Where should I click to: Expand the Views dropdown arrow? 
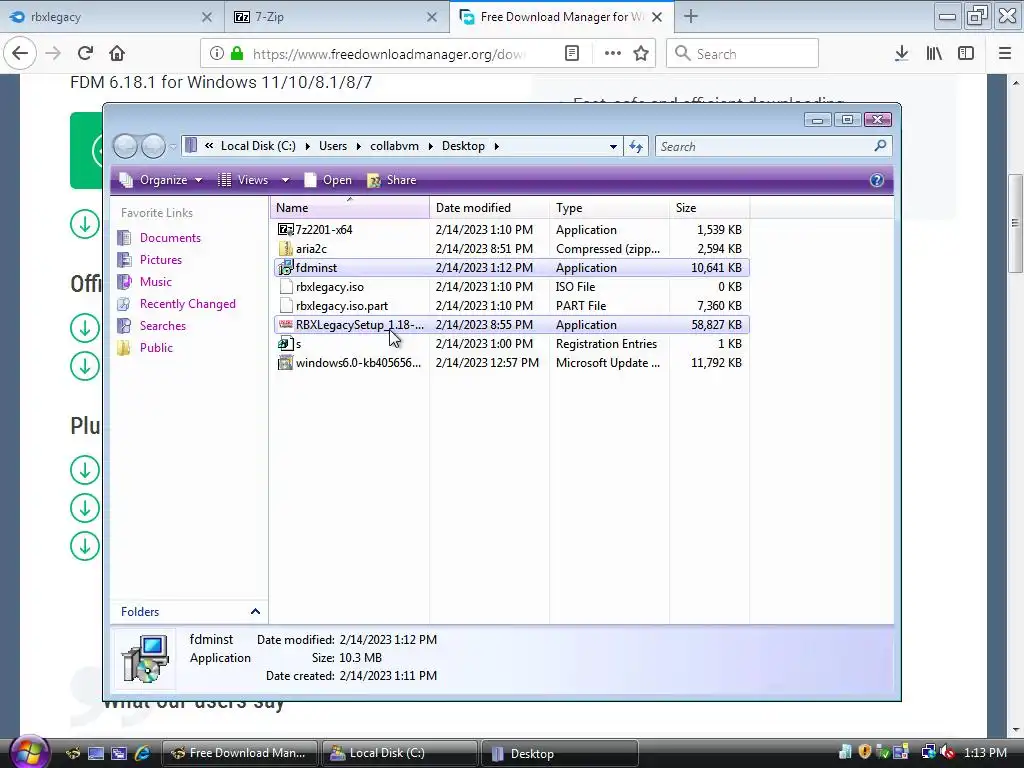[285, 180]
